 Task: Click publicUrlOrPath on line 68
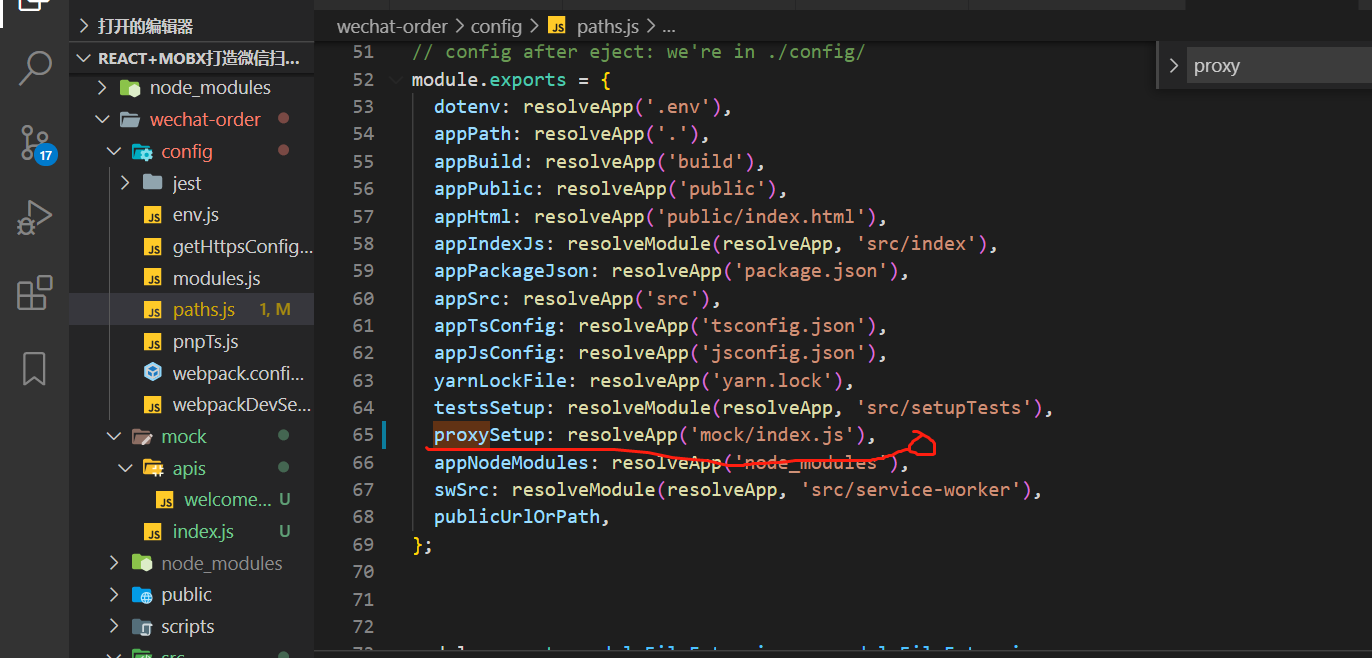[517, 517]
